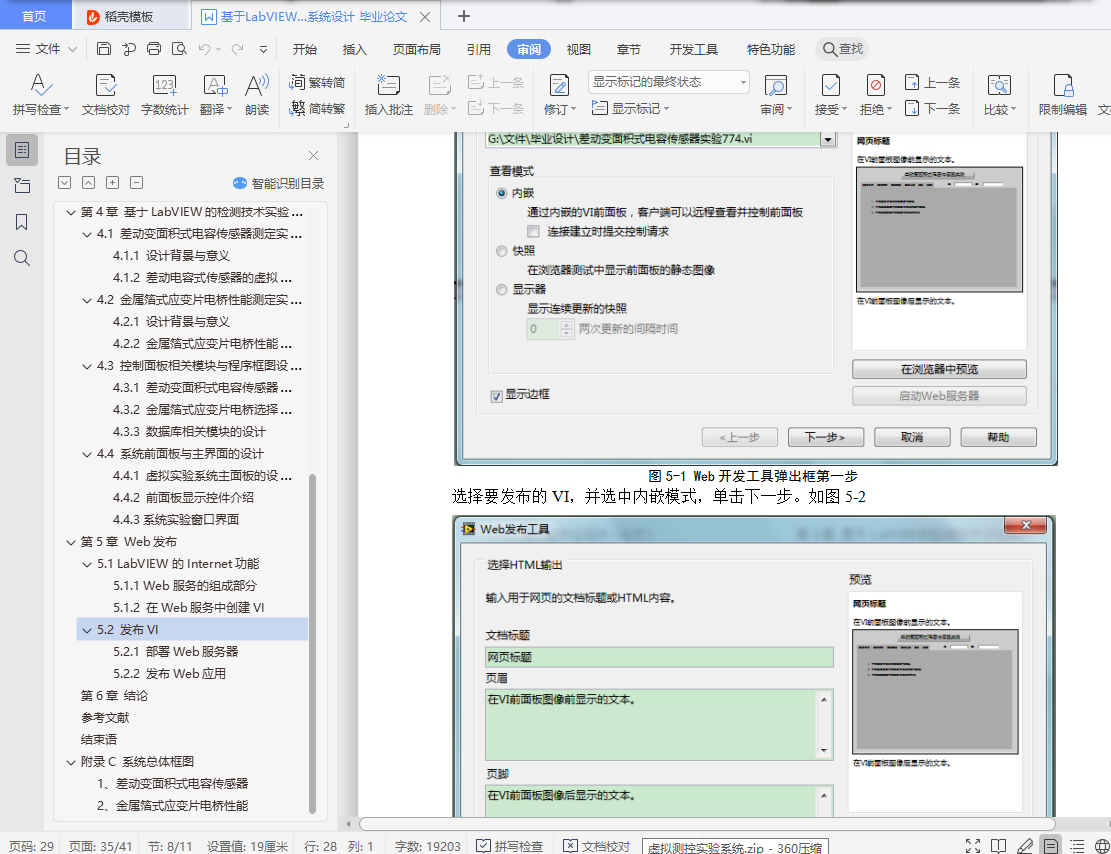The width and height of the screenshot is (1111, 854).
Task: Toggle 文档校对 in the status bar
Action: (597, 846)
